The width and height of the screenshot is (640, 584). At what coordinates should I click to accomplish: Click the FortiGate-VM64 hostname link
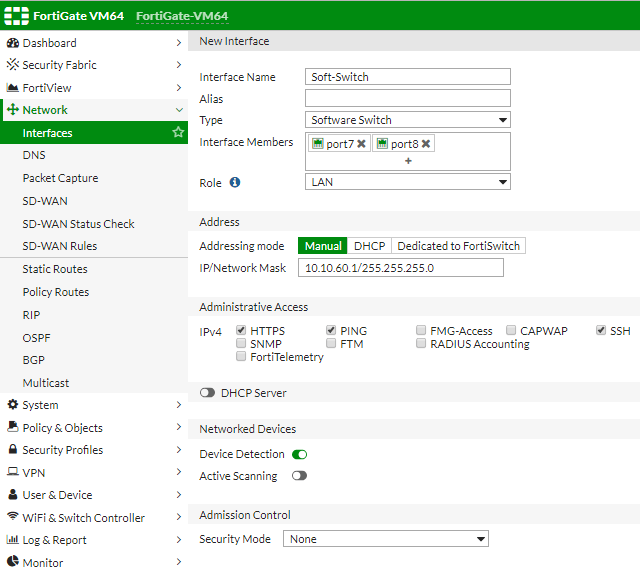click(182, 16)
